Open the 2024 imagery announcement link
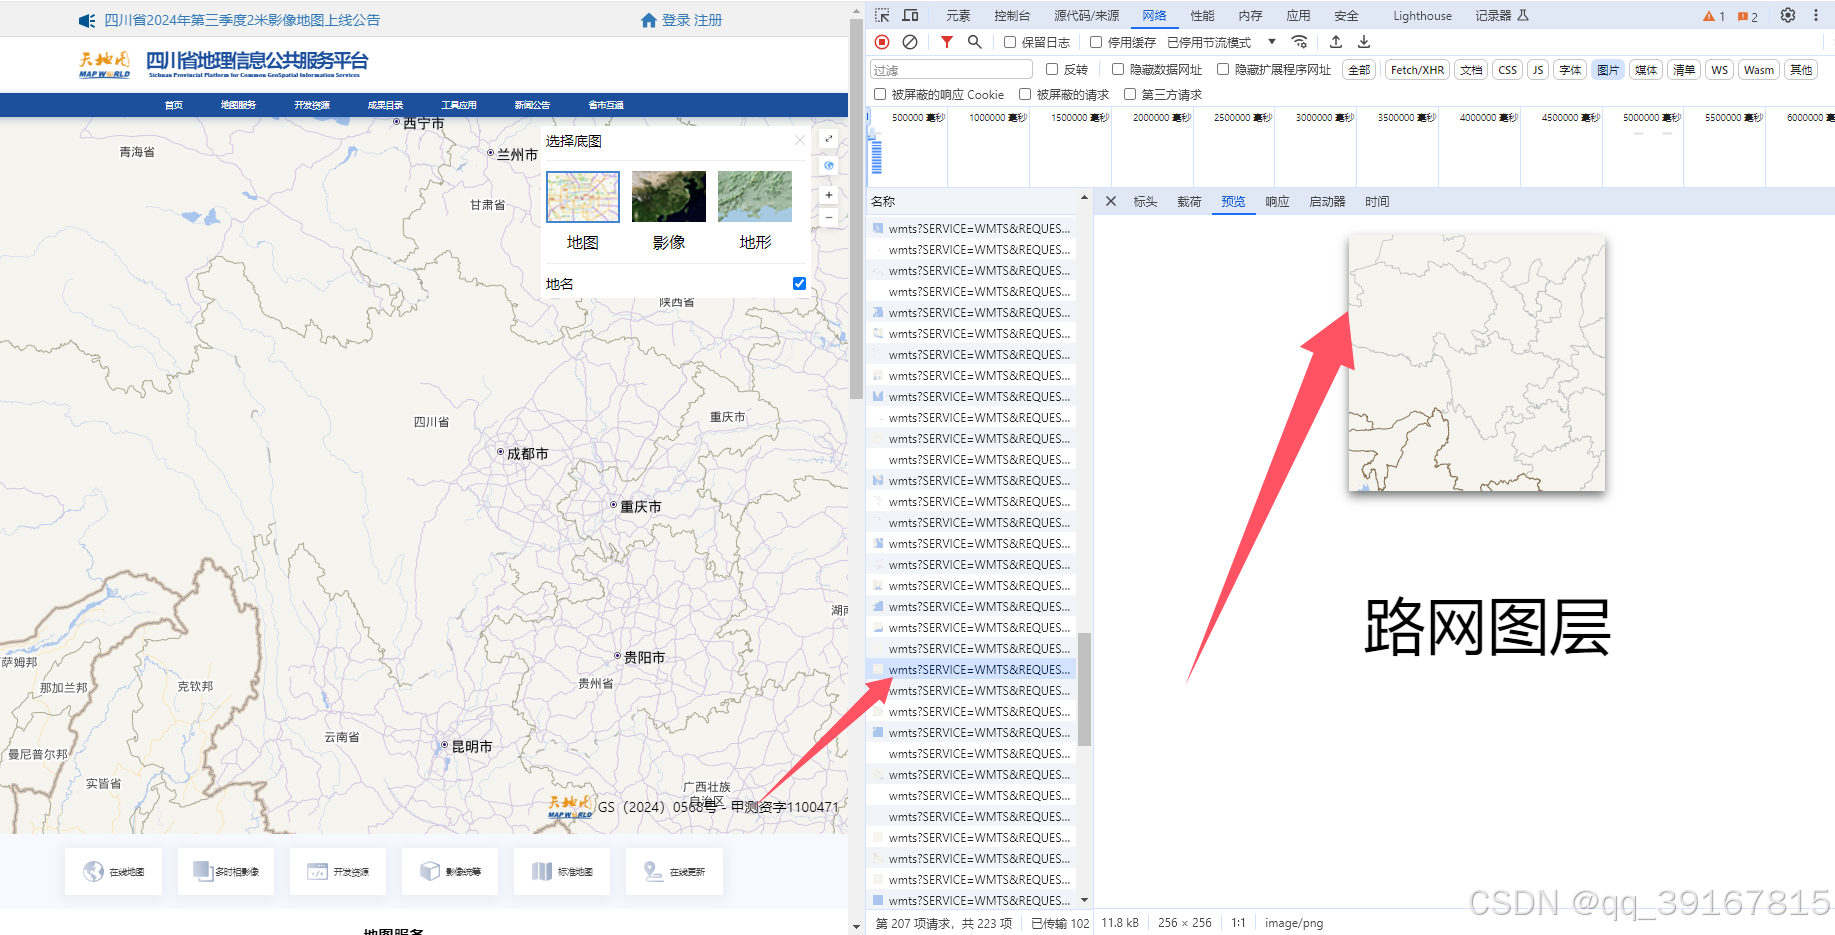1835x935 pixels. click(242, 20)
